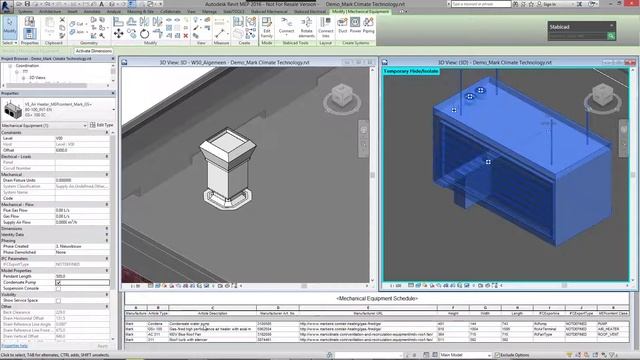
Task: Open the Architecture ribbon tab
Action: pos(50,11)
